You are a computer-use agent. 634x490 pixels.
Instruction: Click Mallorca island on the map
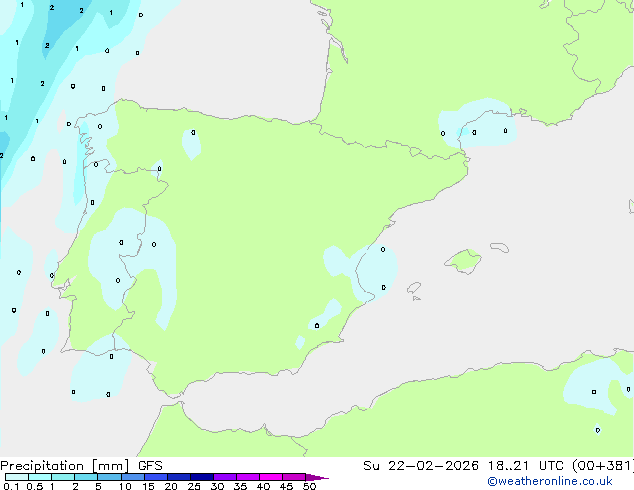pos(464,262)
